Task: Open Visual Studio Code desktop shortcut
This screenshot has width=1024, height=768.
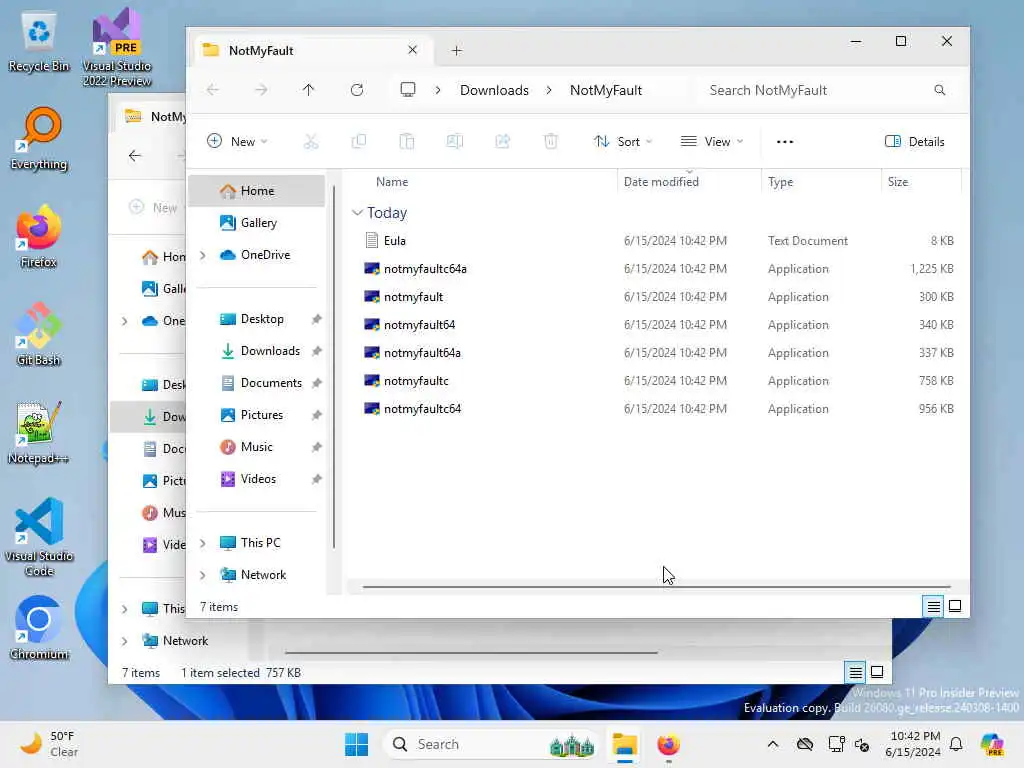Action: (39, 537)
